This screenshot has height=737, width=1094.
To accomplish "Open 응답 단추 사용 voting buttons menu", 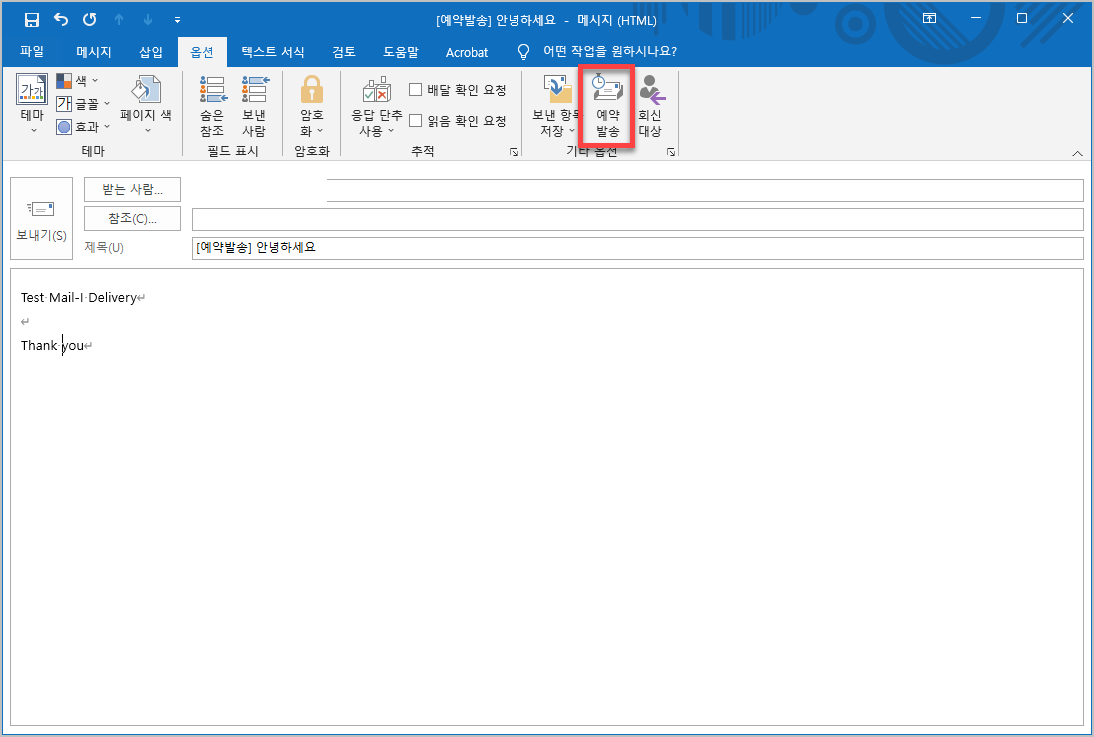I will click(x=377, y=106).
